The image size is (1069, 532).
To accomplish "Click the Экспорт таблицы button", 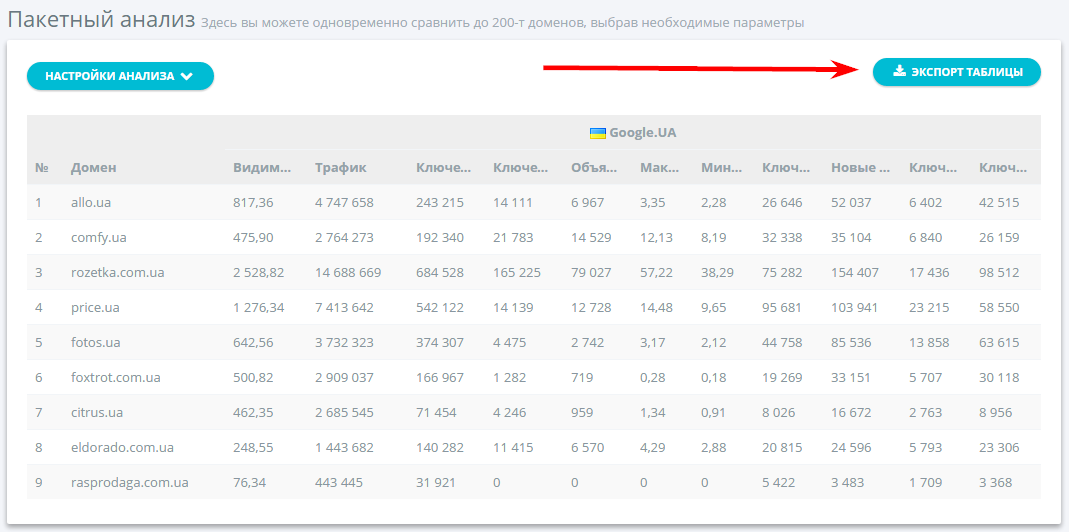I will click(957, 72).
